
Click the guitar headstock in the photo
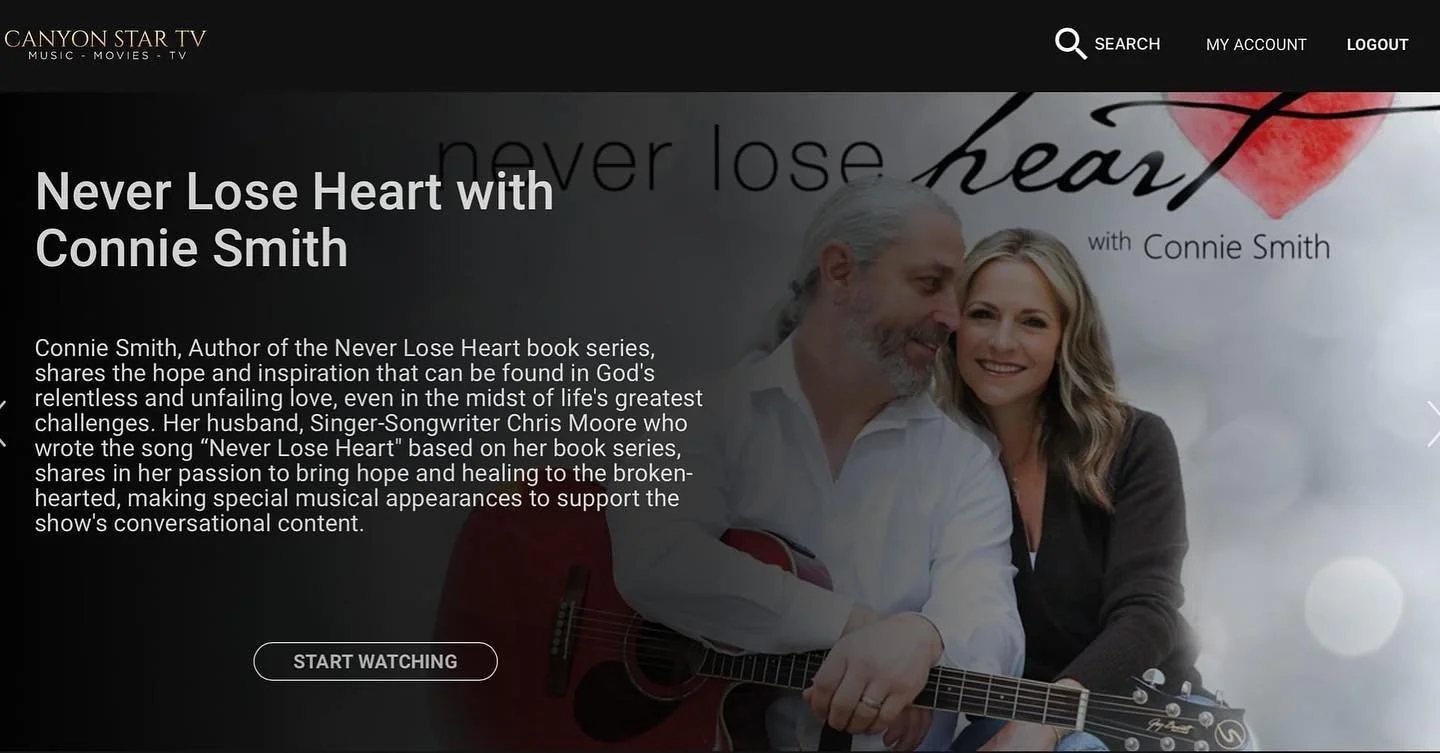[1190, 717]
